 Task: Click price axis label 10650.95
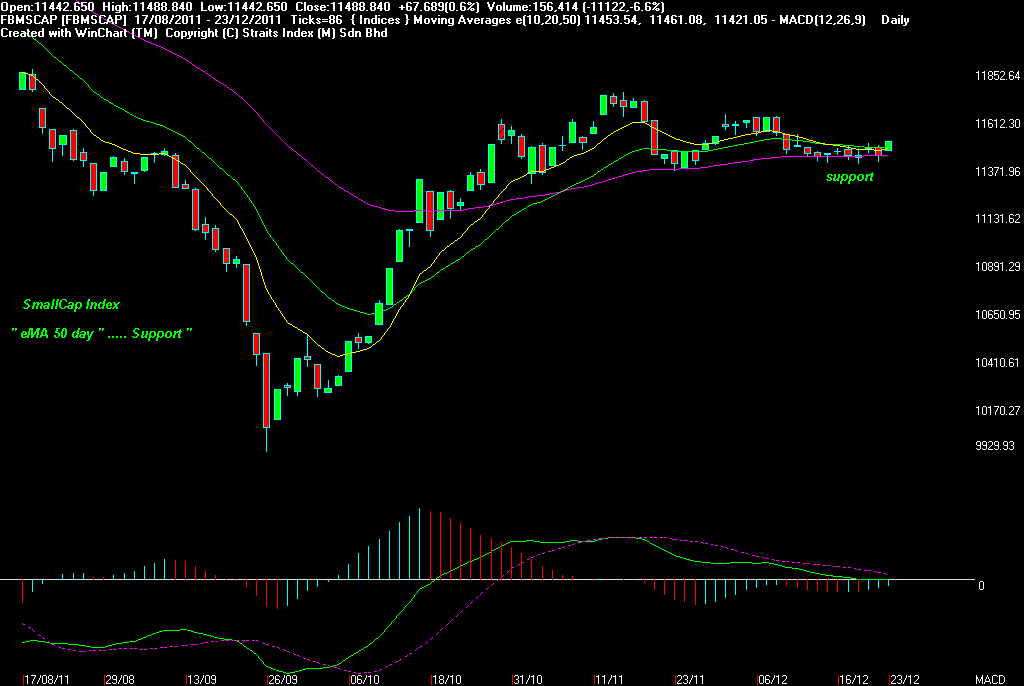997,315
